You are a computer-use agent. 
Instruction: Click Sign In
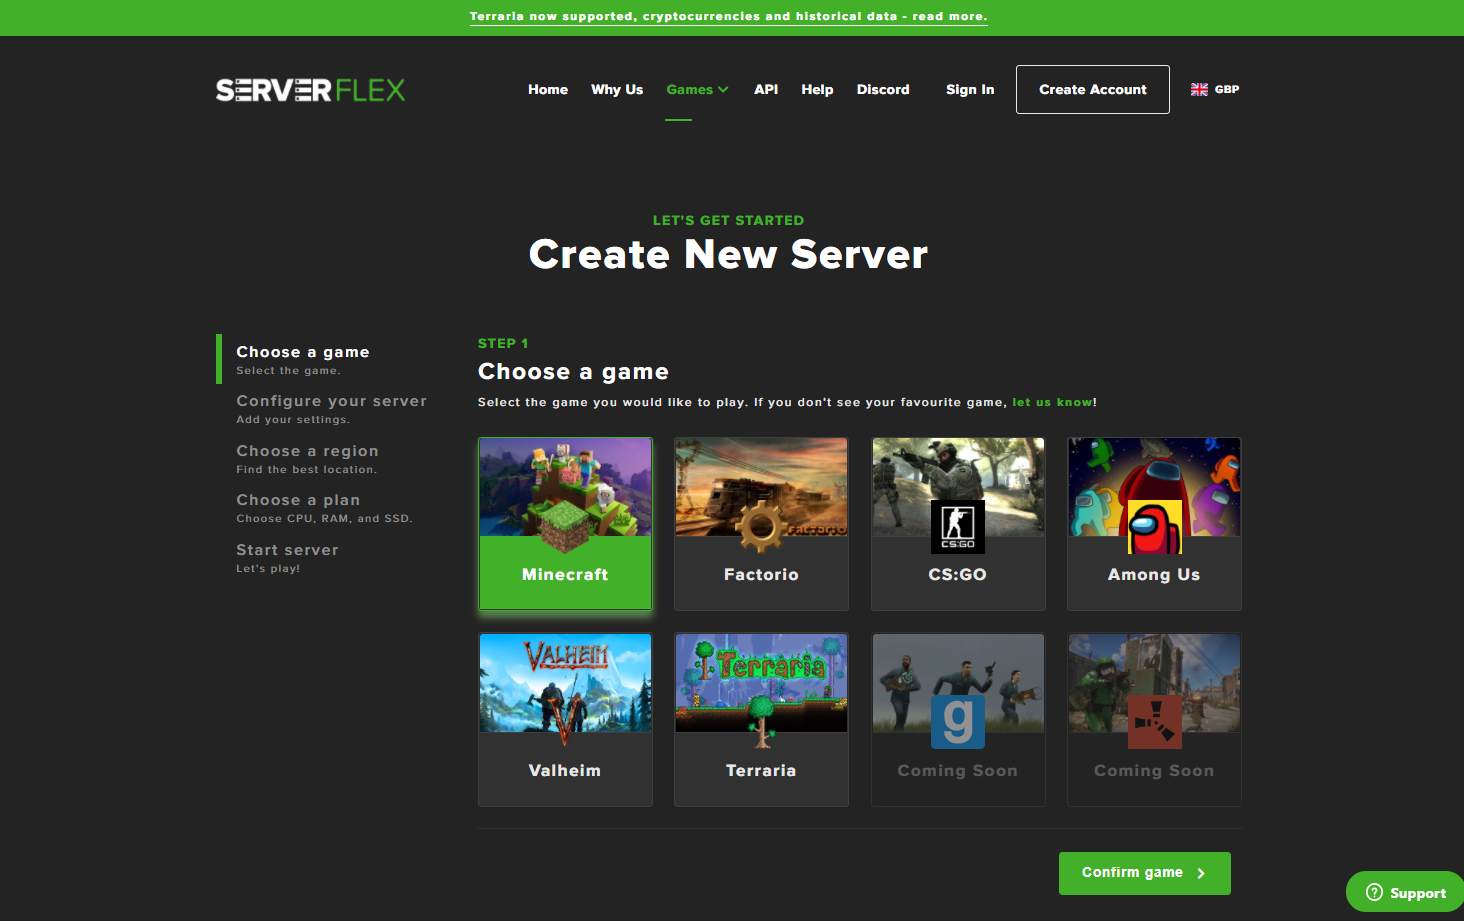(x=970, y=89)
